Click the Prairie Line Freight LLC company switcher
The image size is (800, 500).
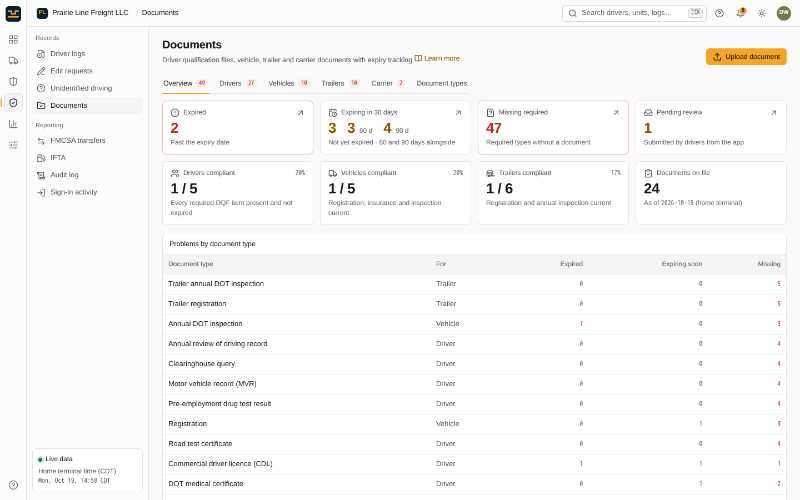coord(83,13)
